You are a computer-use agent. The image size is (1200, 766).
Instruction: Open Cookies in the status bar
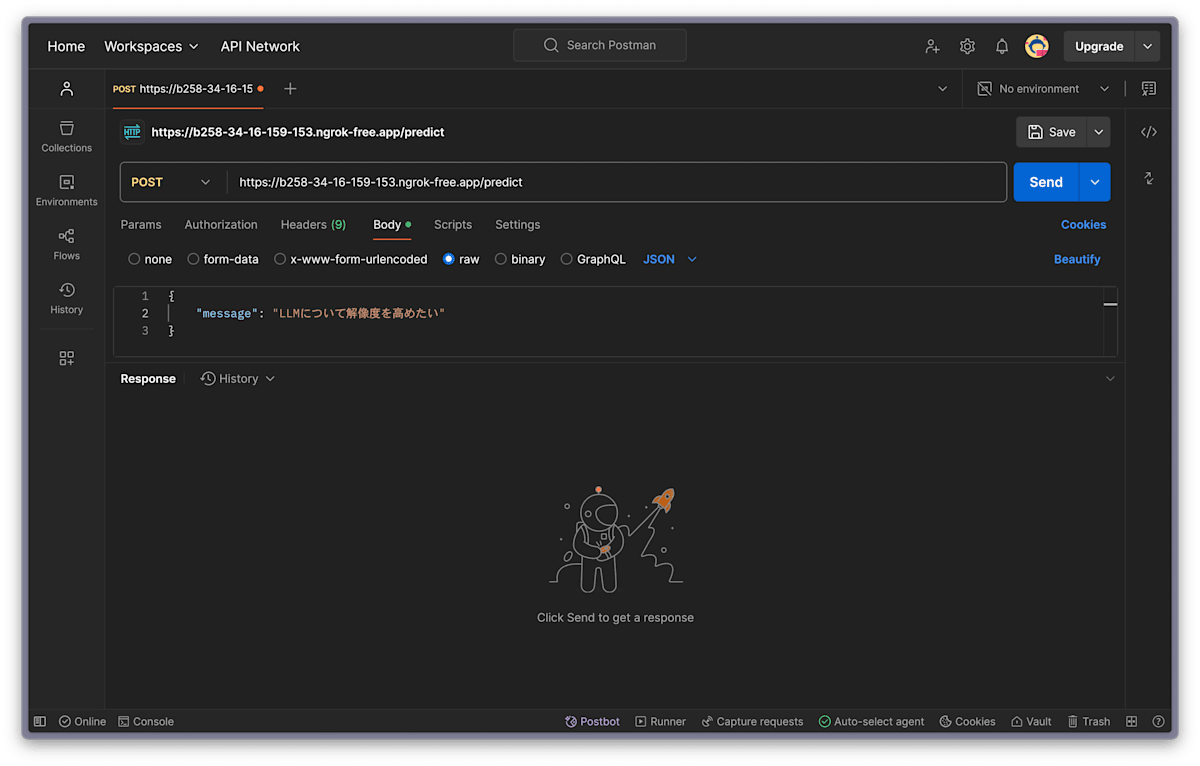pyautogui.click(x=967, y=721)
